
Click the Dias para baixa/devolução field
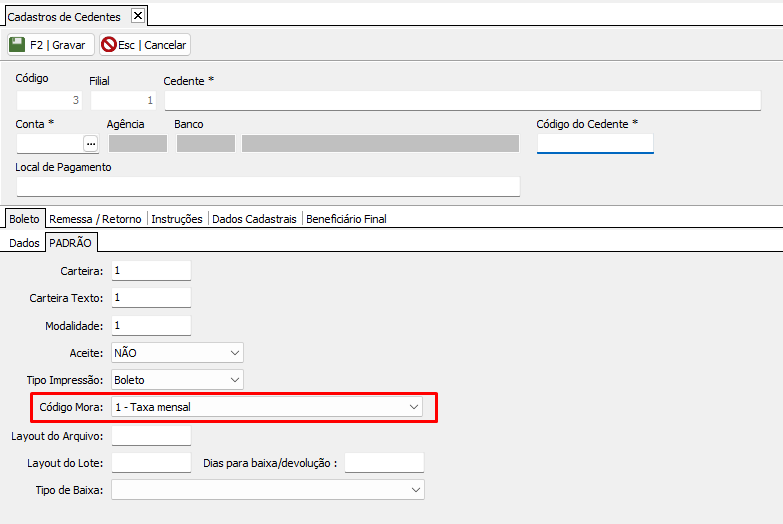pos(384,463)
